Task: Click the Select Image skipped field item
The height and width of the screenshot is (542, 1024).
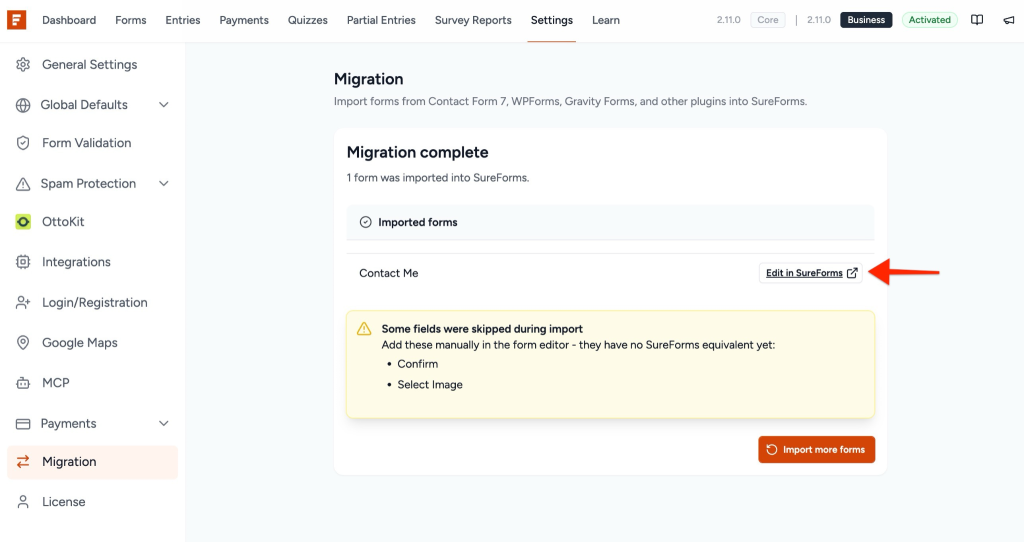Action: [x=430, y=385]
